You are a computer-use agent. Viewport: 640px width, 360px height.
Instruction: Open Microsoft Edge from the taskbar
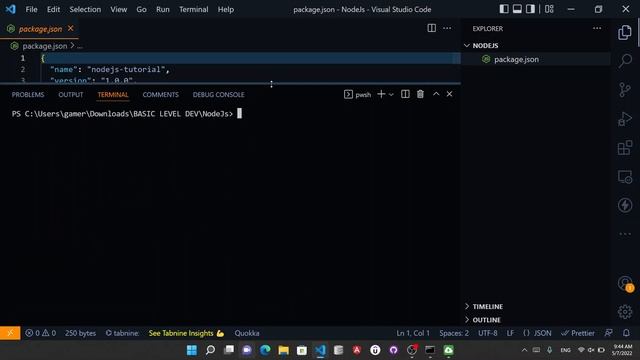[265, 350]
